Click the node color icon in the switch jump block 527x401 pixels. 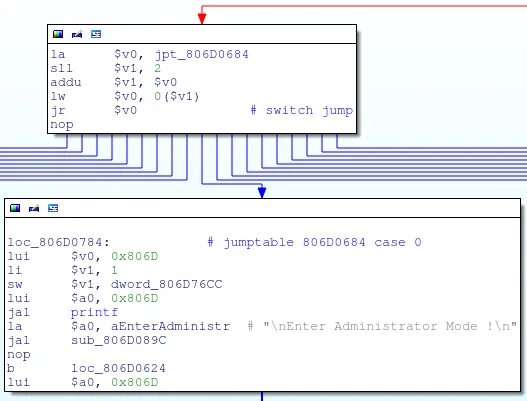(x=58, y=34)
